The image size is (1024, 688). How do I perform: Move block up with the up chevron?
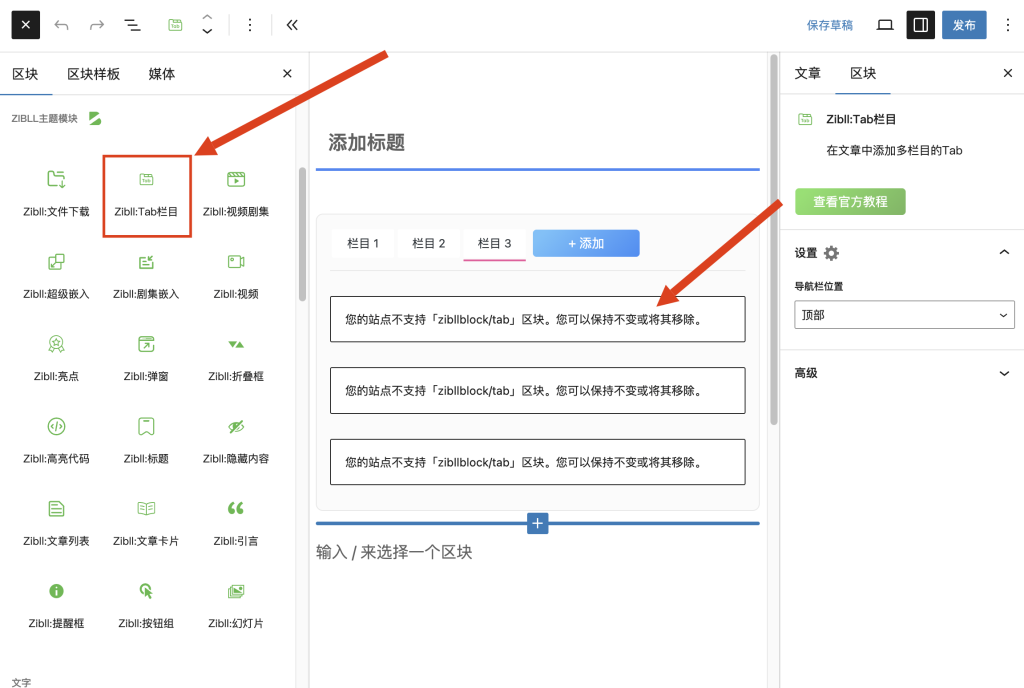pos(207,18)
